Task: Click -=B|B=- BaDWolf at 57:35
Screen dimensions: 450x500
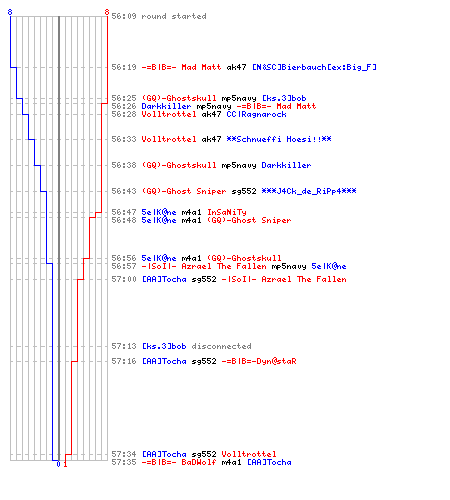Action: (179, 462)
